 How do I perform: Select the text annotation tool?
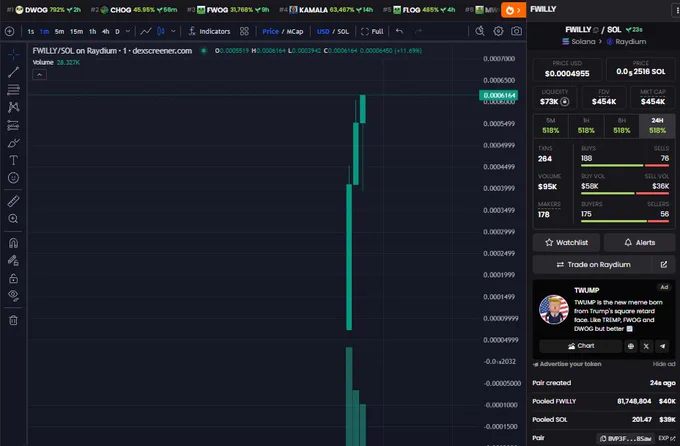13,160
